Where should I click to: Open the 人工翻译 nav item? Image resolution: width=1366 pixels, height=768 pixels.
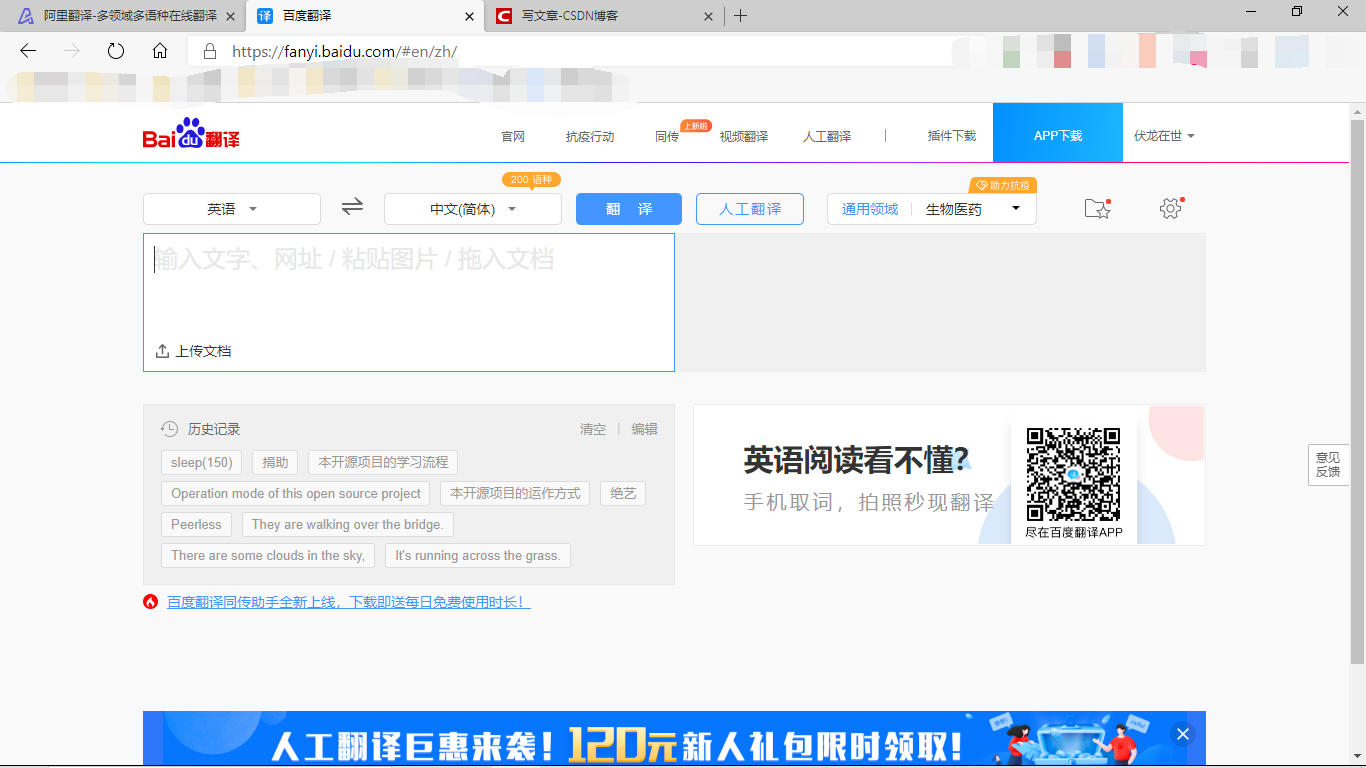coord(827,136)
